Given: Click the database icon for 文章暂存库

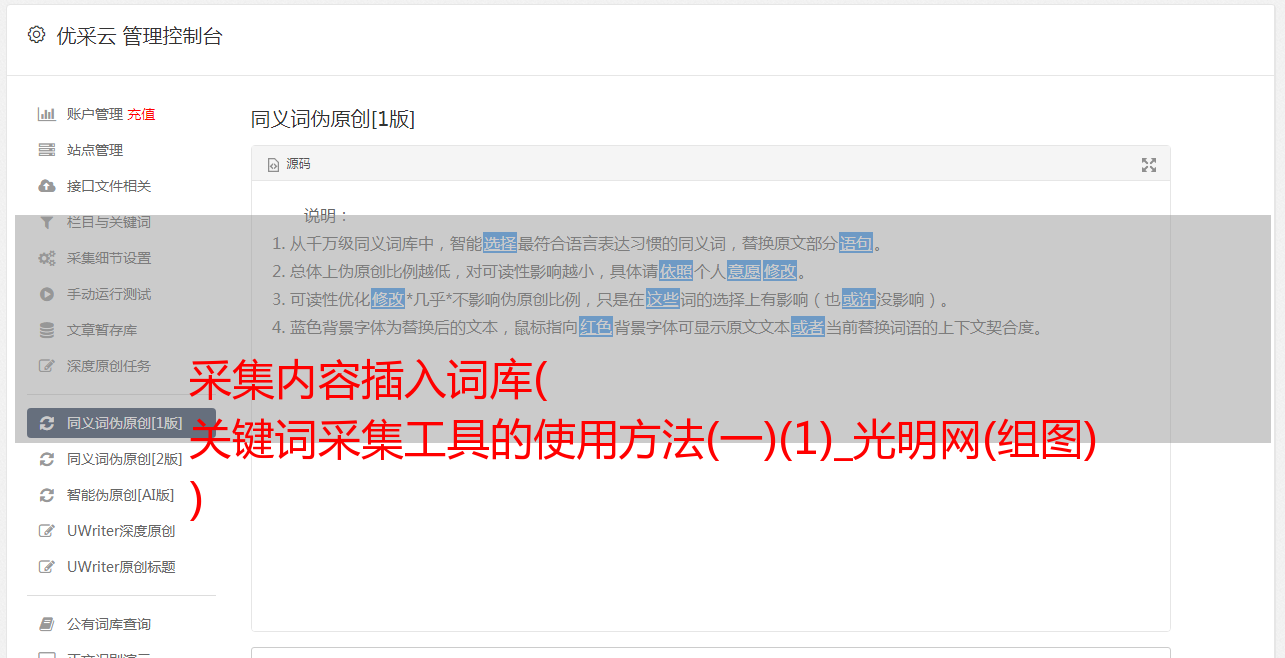Looking at the screenshot, I should point(46,330).
